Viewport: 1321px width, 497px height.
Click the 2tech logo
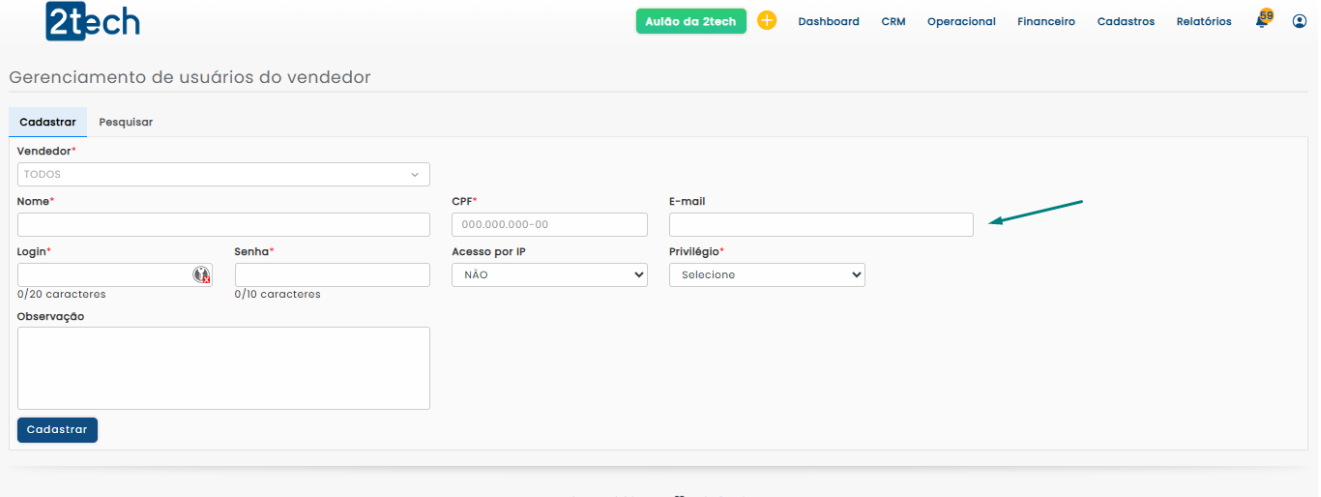(93, 21)
